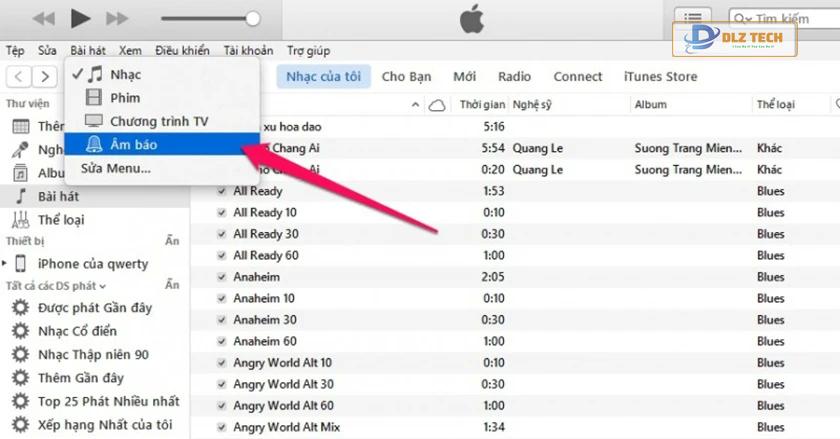Open the Trợ giúp menu
The width and height of the screenshot is (840, 439).
309,51
